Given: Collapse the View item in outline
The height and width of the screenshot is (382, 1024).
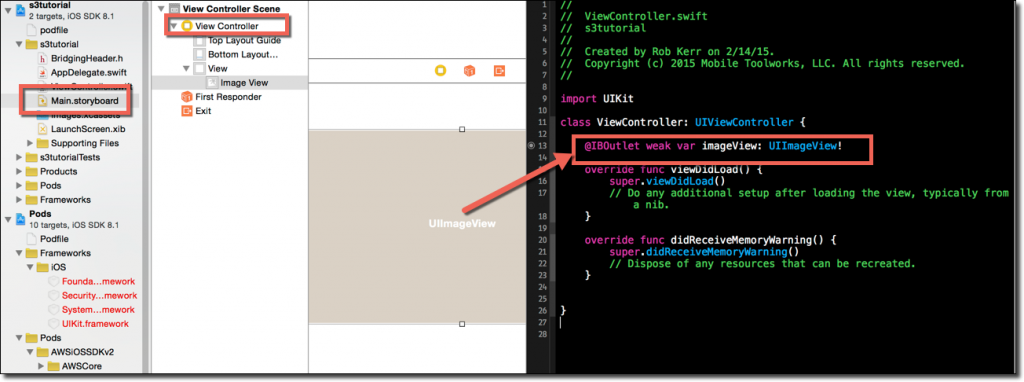Looking at the screenshot, I should [x=186, y=69].
